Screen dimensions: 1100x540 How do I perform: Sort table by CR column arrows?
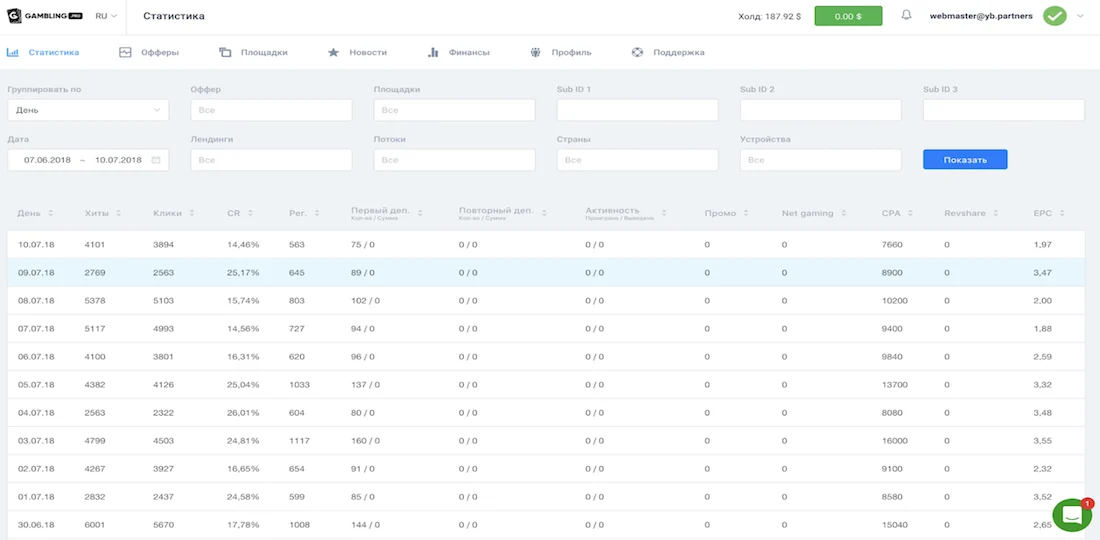click(250, 213)
